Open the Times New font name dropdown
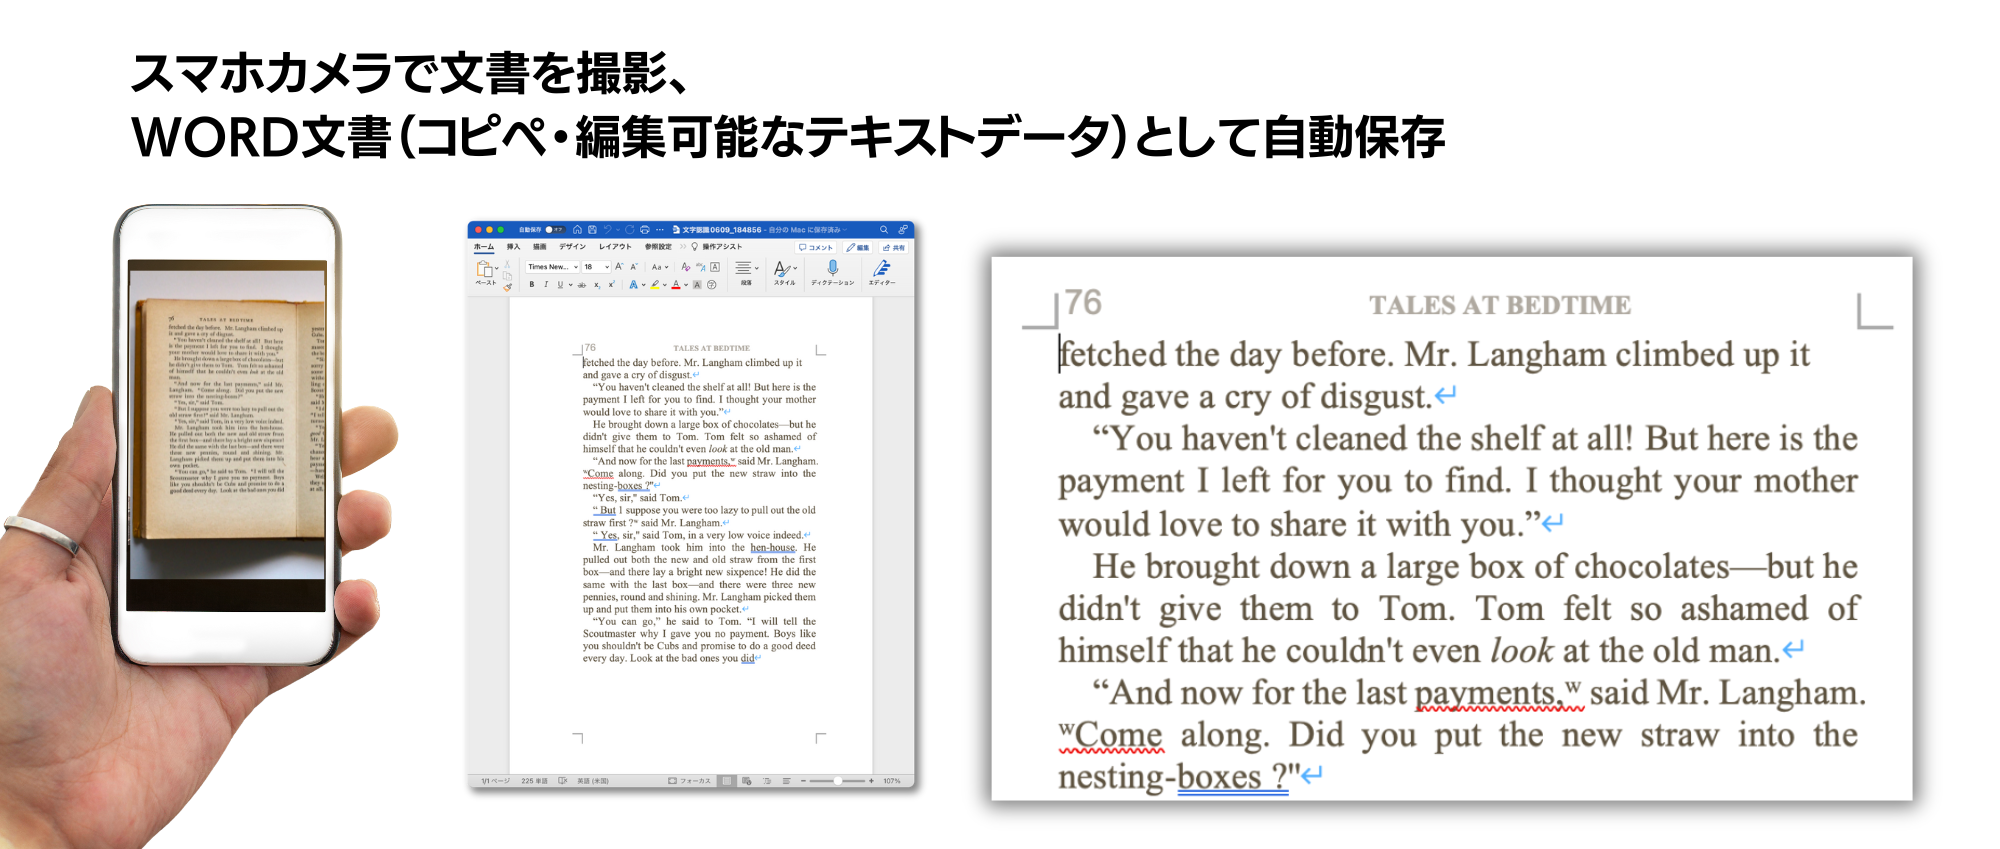Viewport: 2000px width, 849px height. coord(552,267)
